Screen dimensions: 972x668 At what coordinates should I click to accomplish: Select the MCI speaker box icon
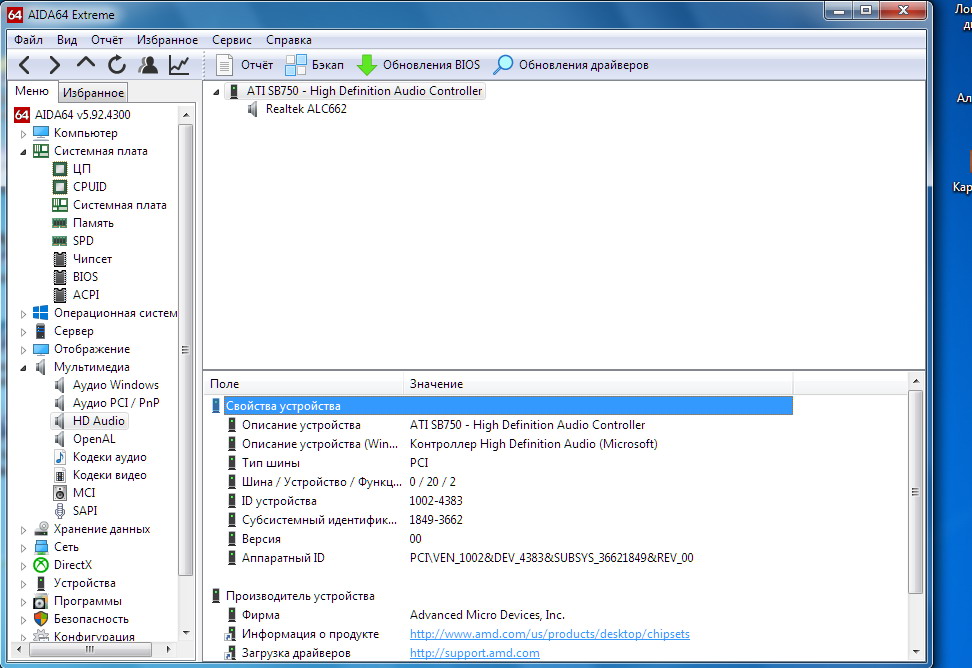[x=60, y=493]
